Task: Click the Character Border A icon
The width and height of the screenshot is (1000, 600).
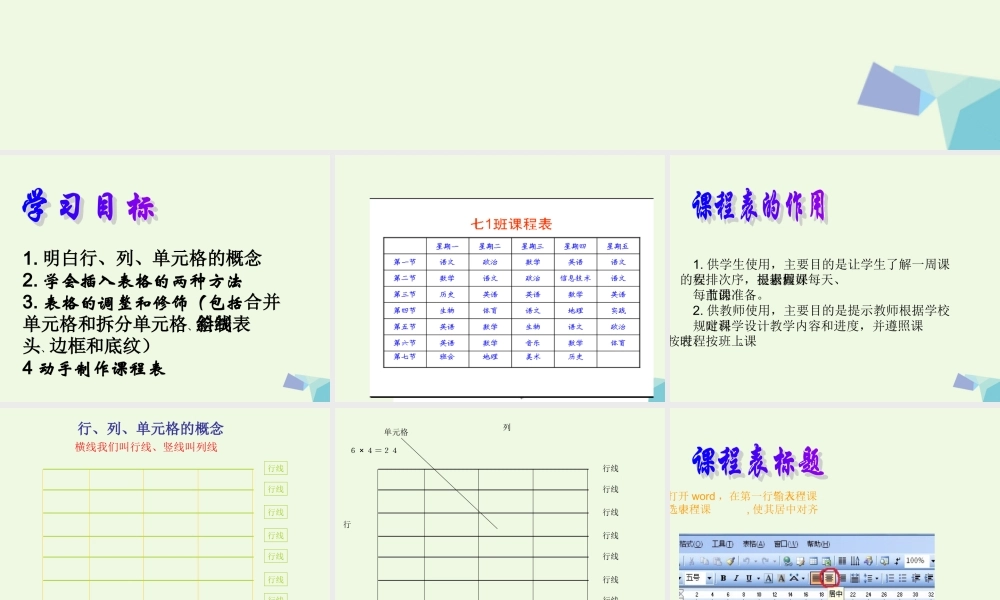Action: pyautogui.click(x=768, y=578)
